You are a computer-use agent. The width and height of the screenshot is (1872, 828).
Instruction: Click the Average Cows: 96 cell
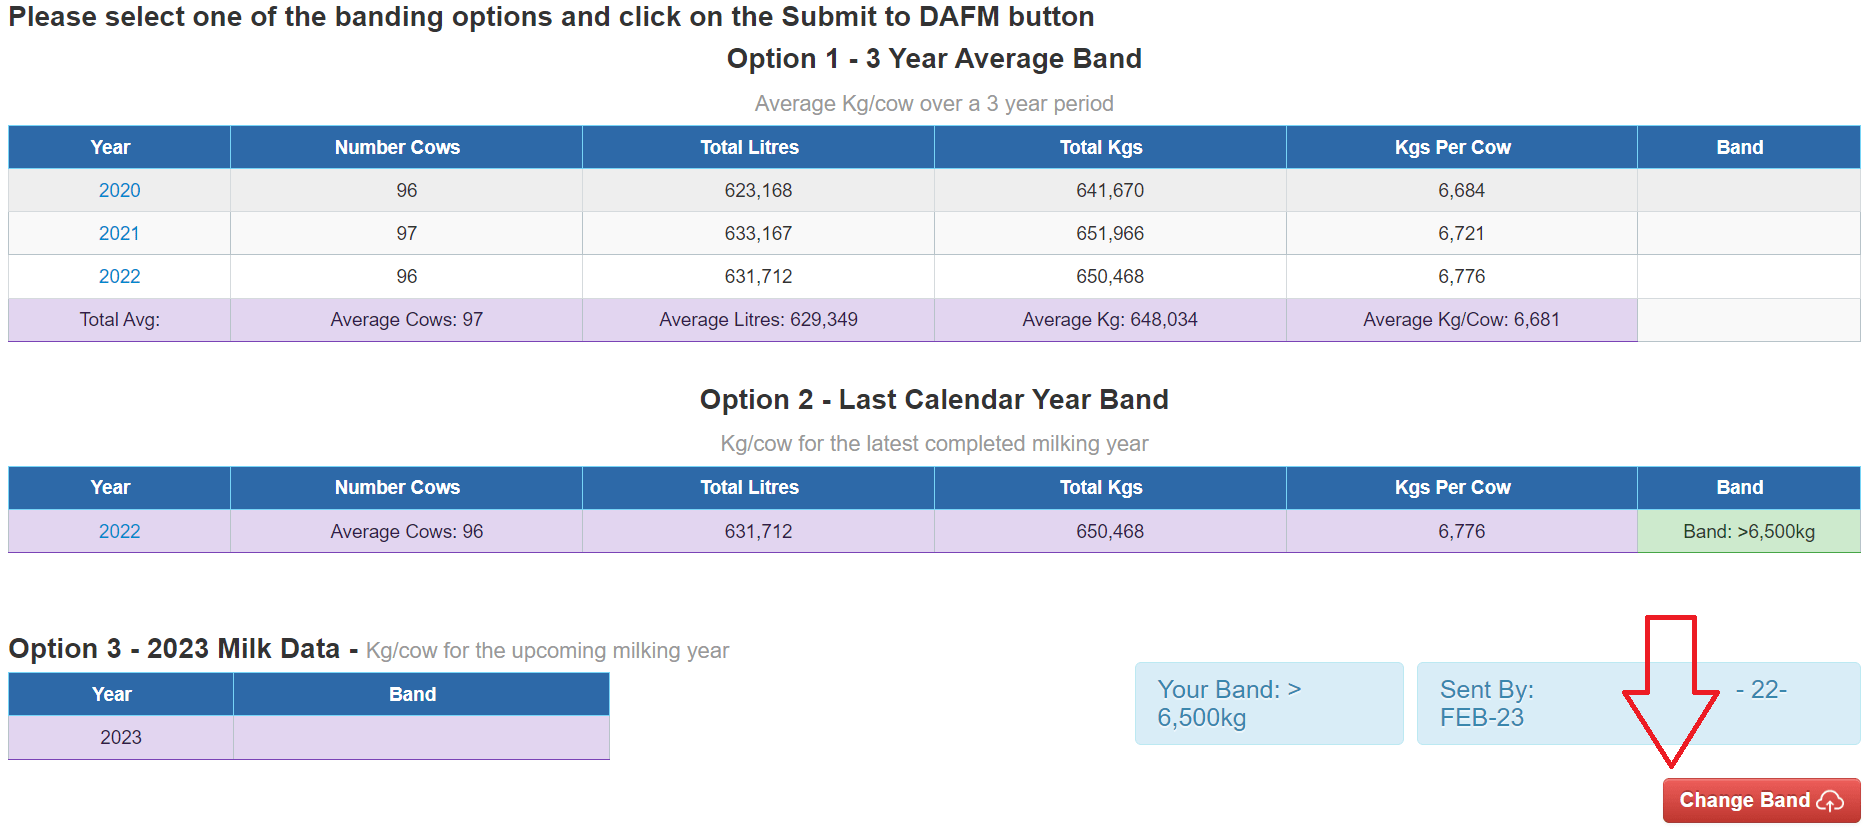[406, 531]
